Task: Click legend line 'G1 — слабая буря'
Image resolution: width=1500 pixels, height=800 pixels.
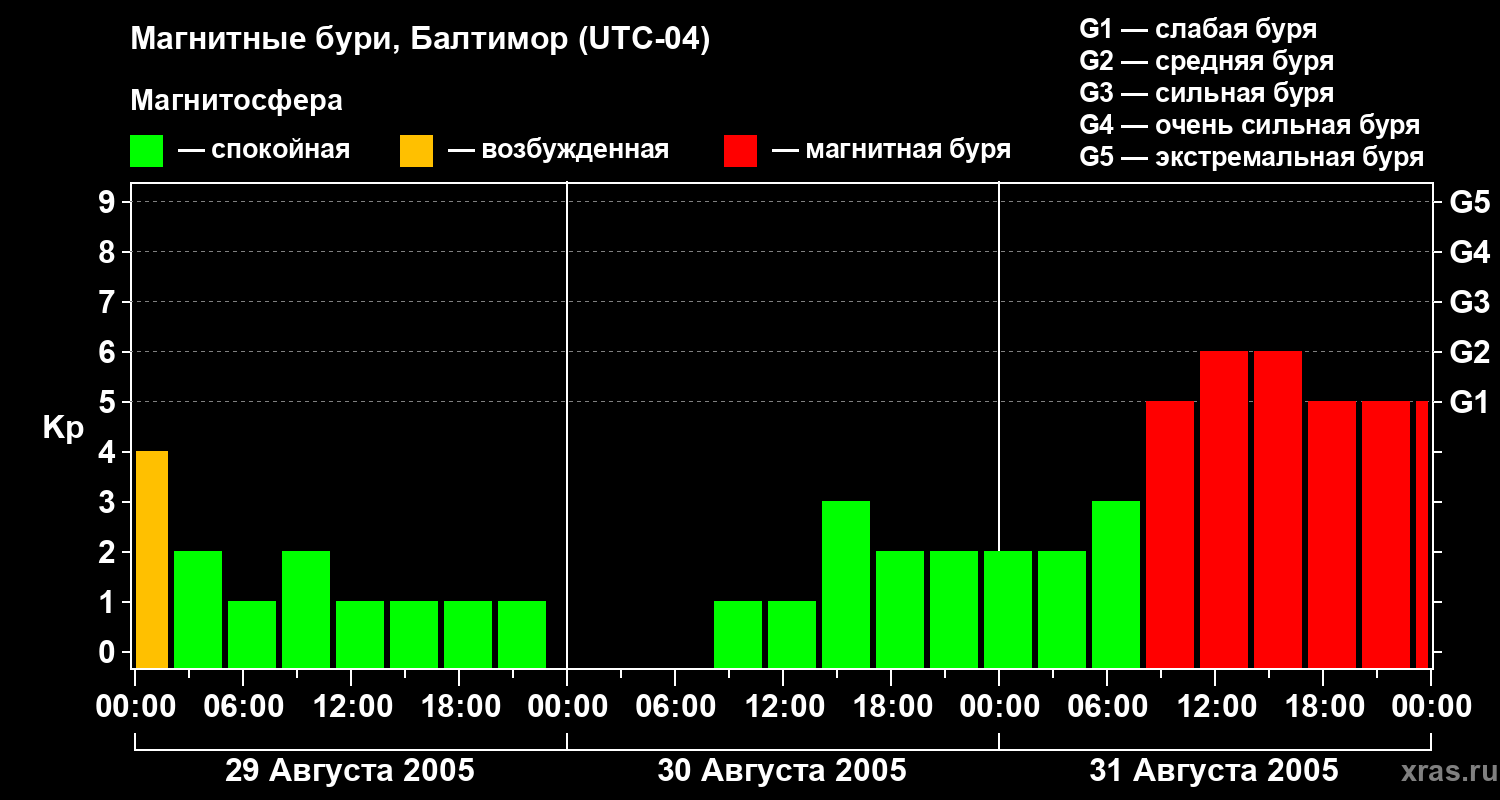Action: click(x=1198, y=29)
